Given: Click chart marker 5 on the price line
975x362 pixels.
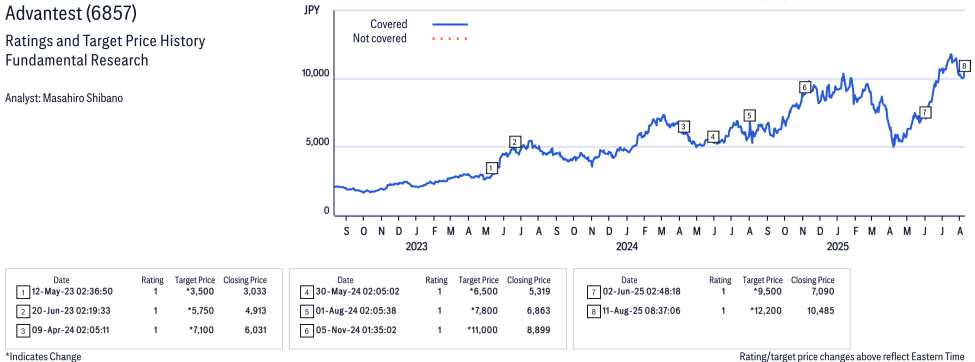Looking at the screenshot, I should [749, 115].
